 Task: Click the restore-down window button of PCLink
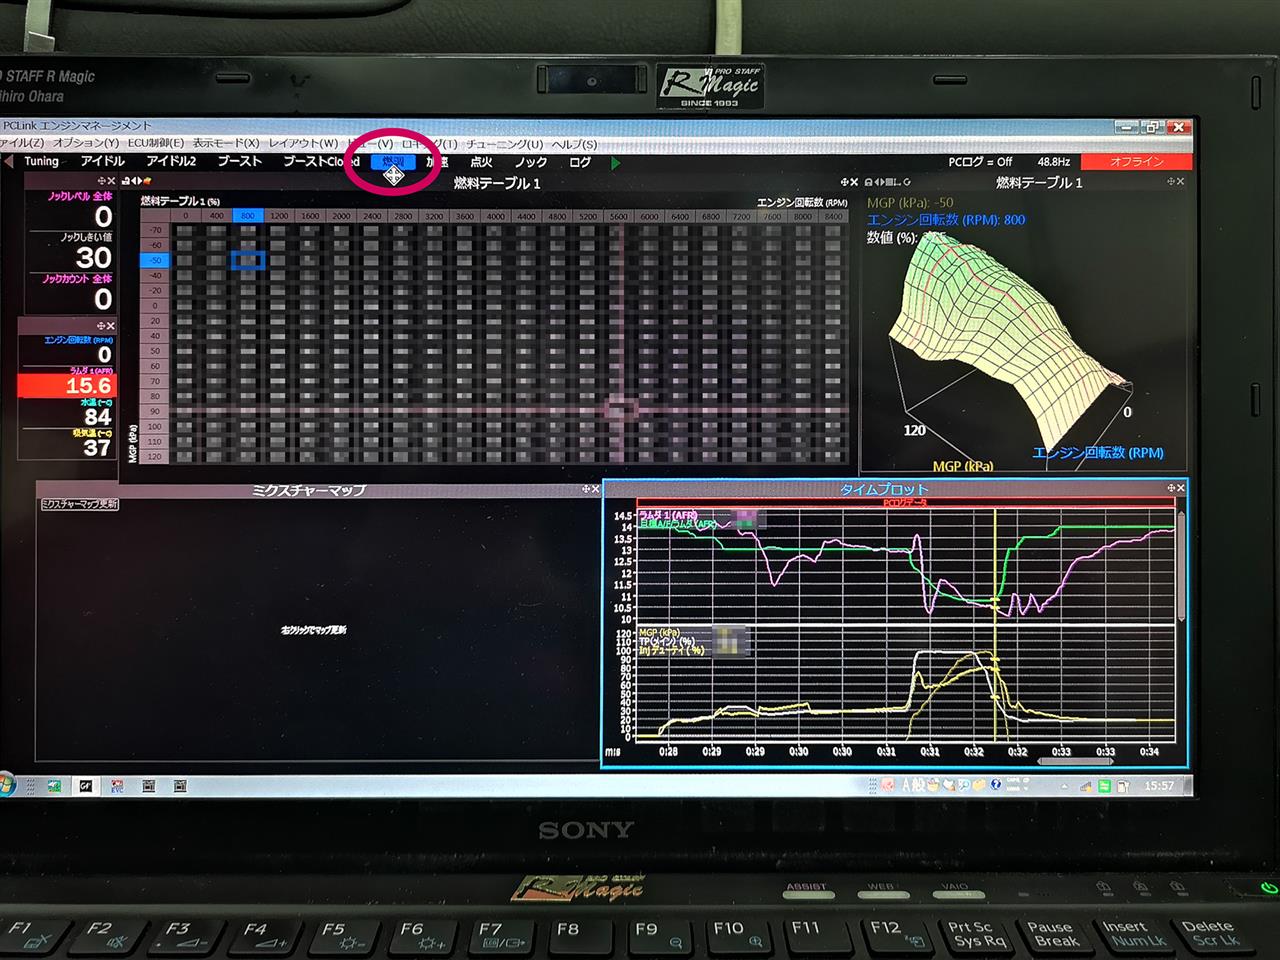[x=1152, y=127]
